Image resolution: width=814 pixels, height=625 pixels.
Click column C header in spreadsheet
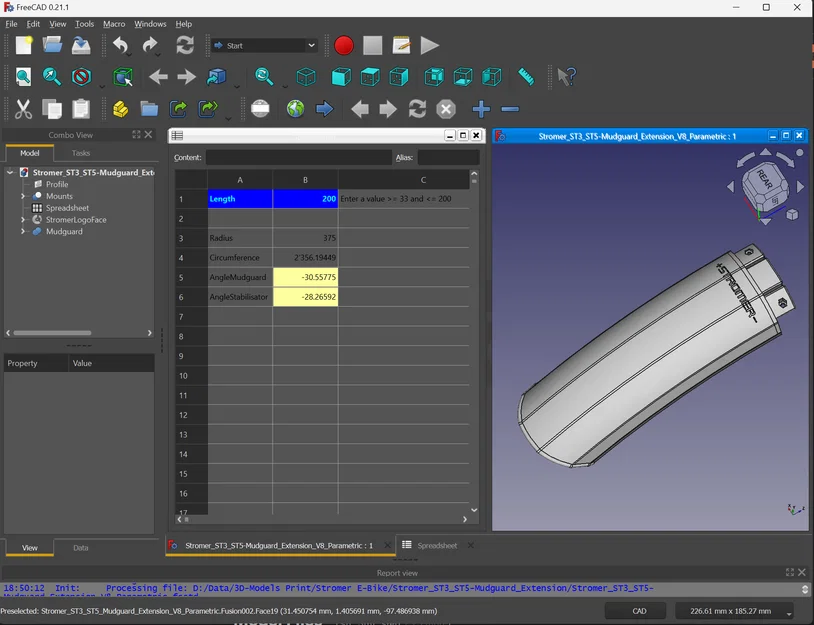point(404,180)
